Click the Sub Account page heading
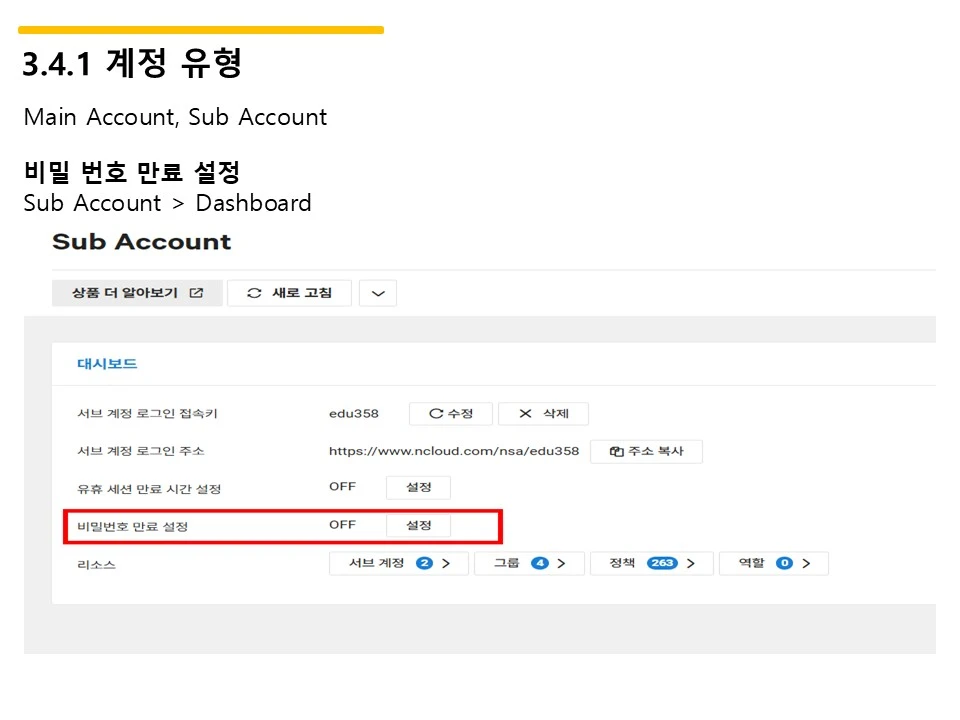 [142, 242]
